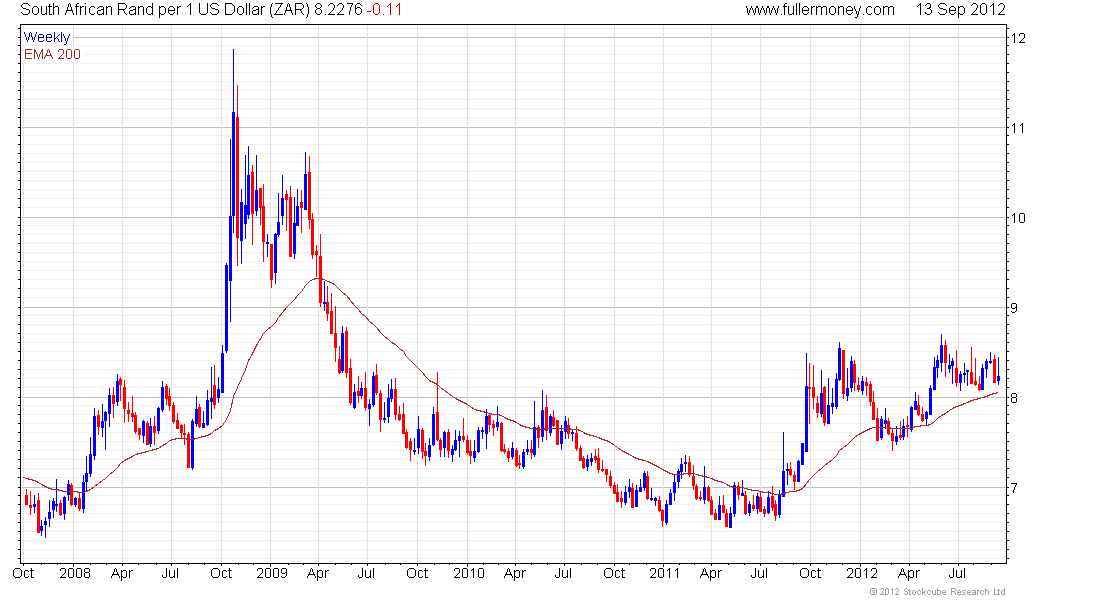The image size is (1100, 600).
Task: Click the Jul label between 2008 and 2009
Action: click(170, 573)
